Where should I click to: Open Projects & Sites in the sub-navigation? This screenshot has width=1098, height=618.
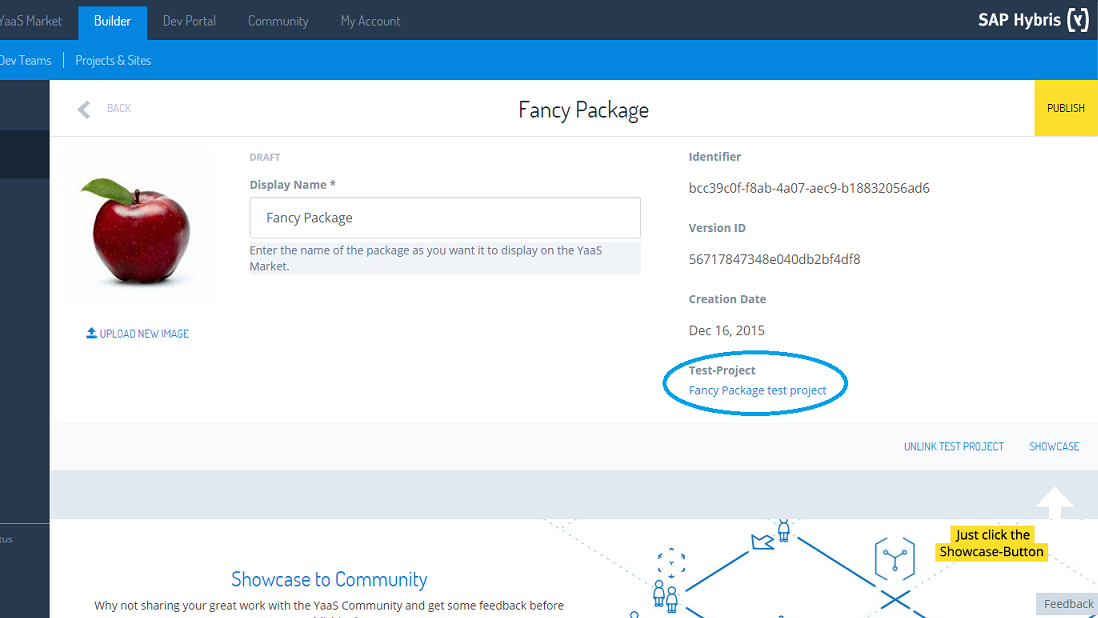click(113, 60)
